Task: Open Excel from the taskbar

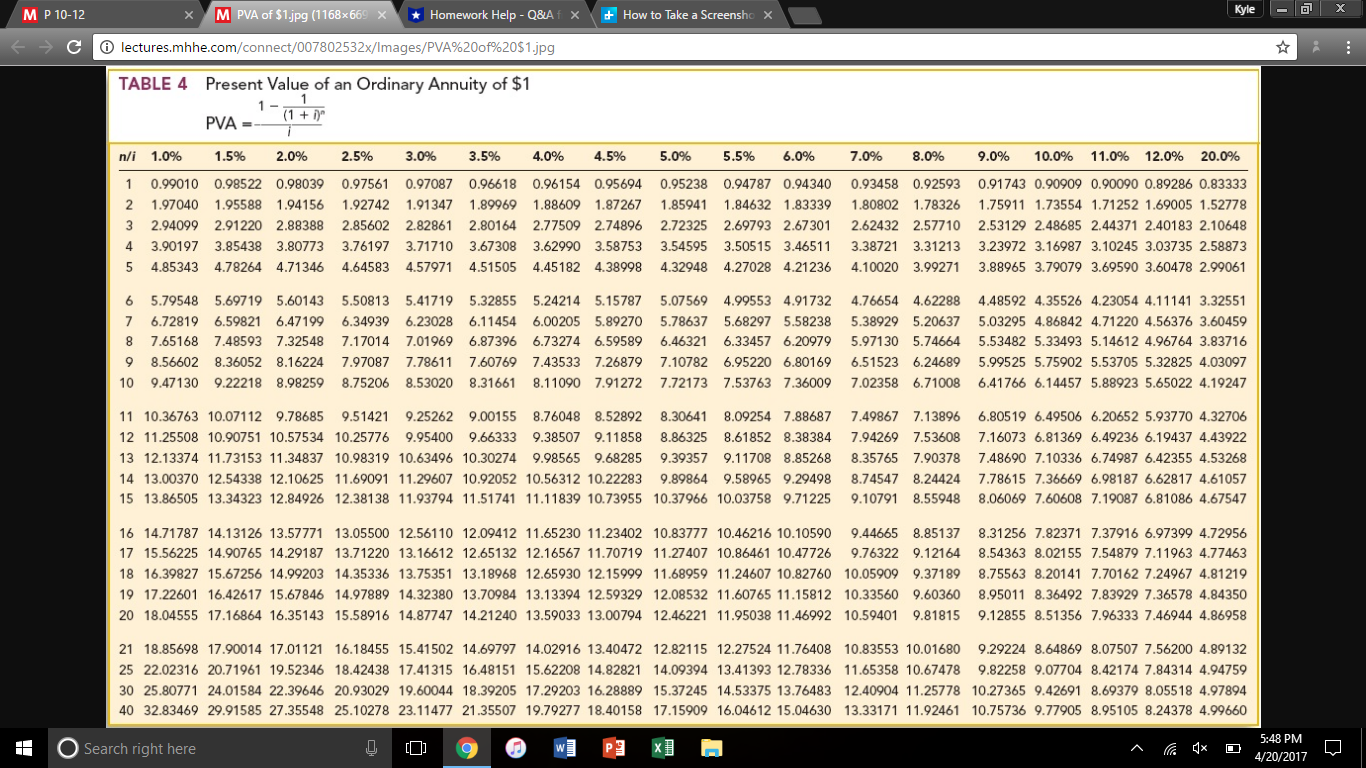Action: (661, 748)
